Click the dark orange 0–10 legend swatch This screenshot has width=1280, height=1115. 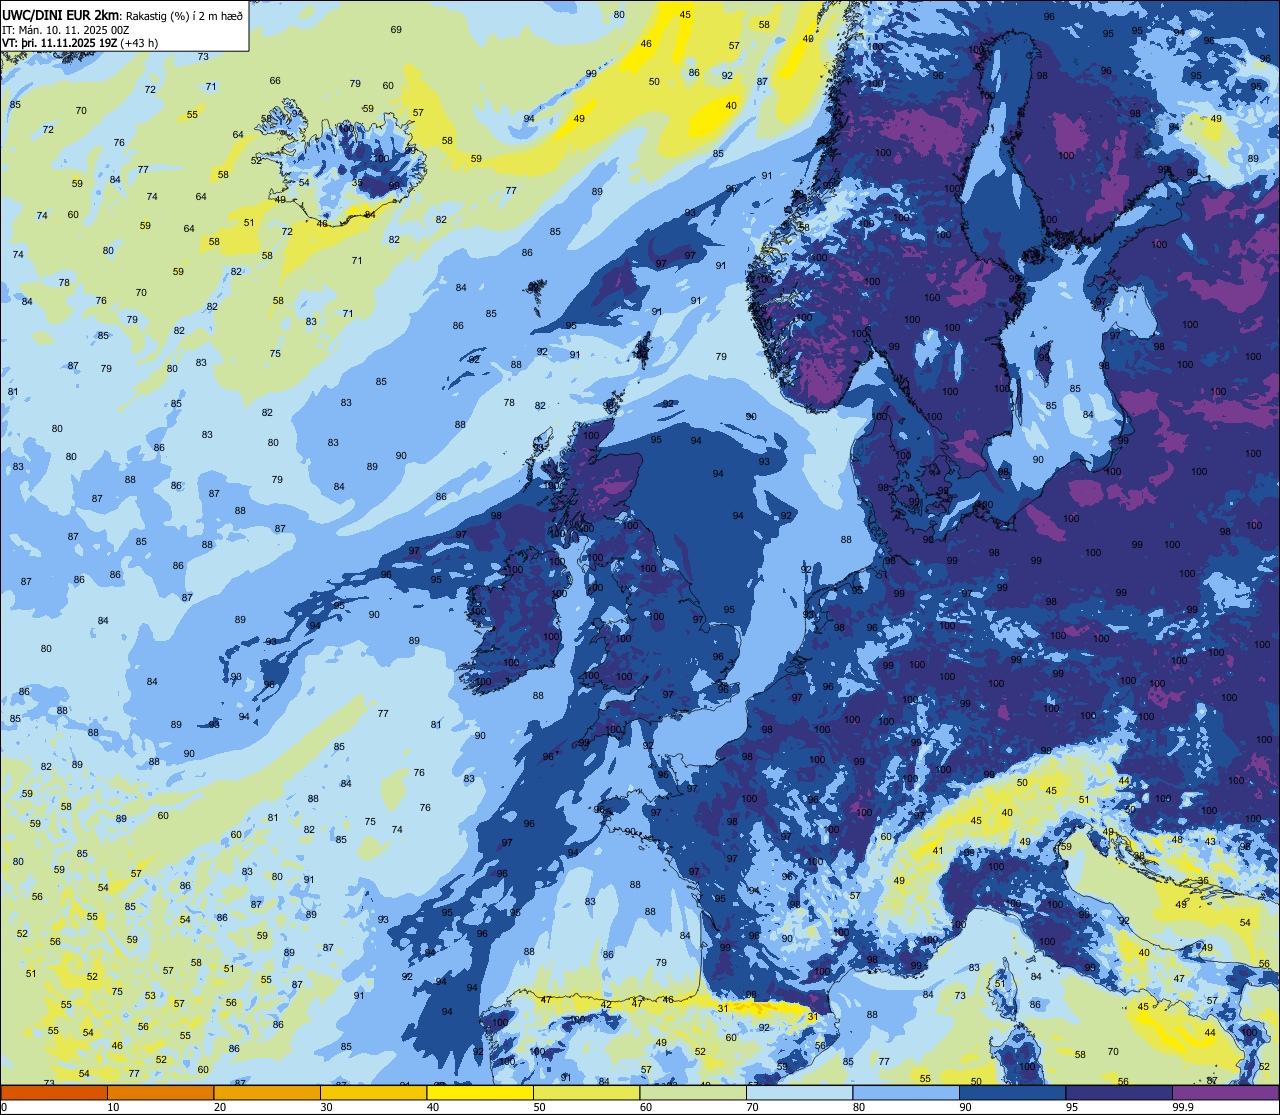[x=54, y=1093]
